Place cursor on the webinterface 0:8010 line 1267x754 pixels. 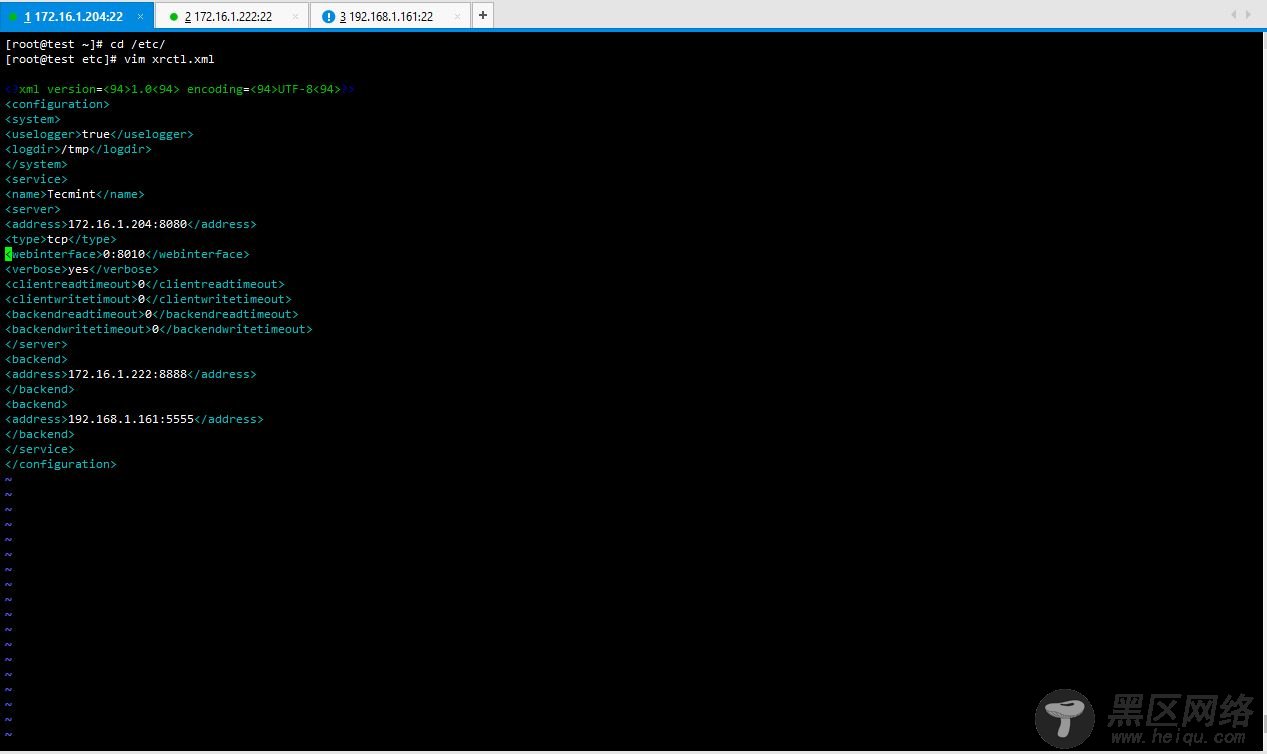125,254
